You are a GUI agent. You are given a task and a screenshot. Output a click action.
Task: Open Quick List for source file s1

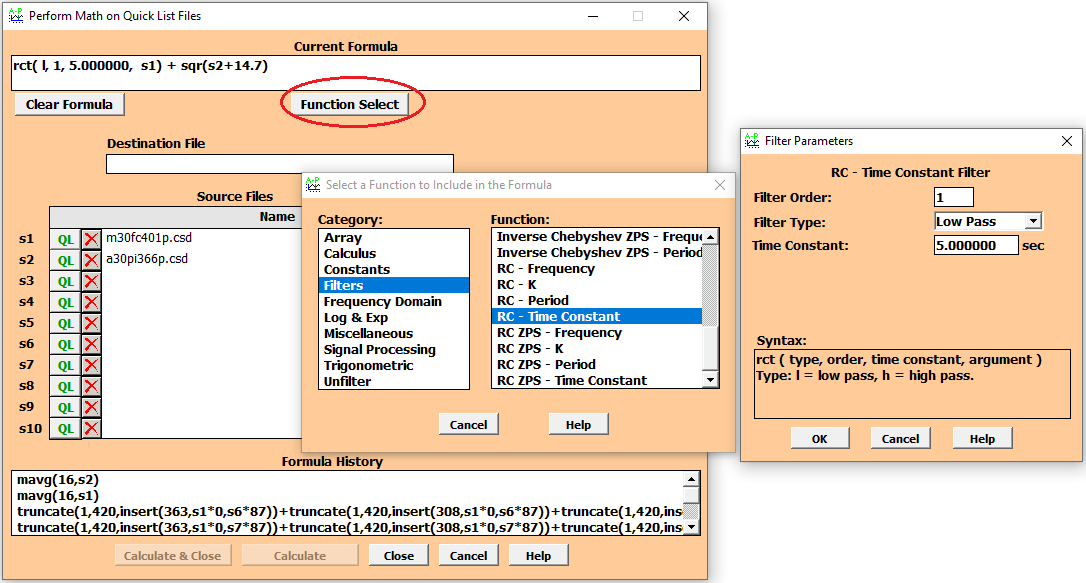click(65, 238)
